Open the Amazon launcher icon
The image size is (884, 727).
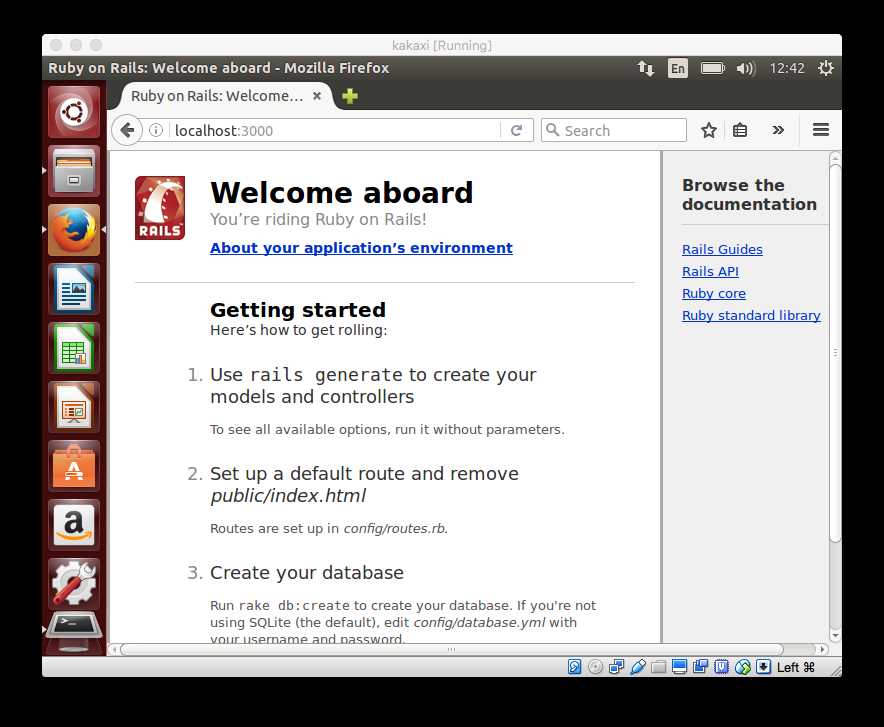[x=74, y=525]
